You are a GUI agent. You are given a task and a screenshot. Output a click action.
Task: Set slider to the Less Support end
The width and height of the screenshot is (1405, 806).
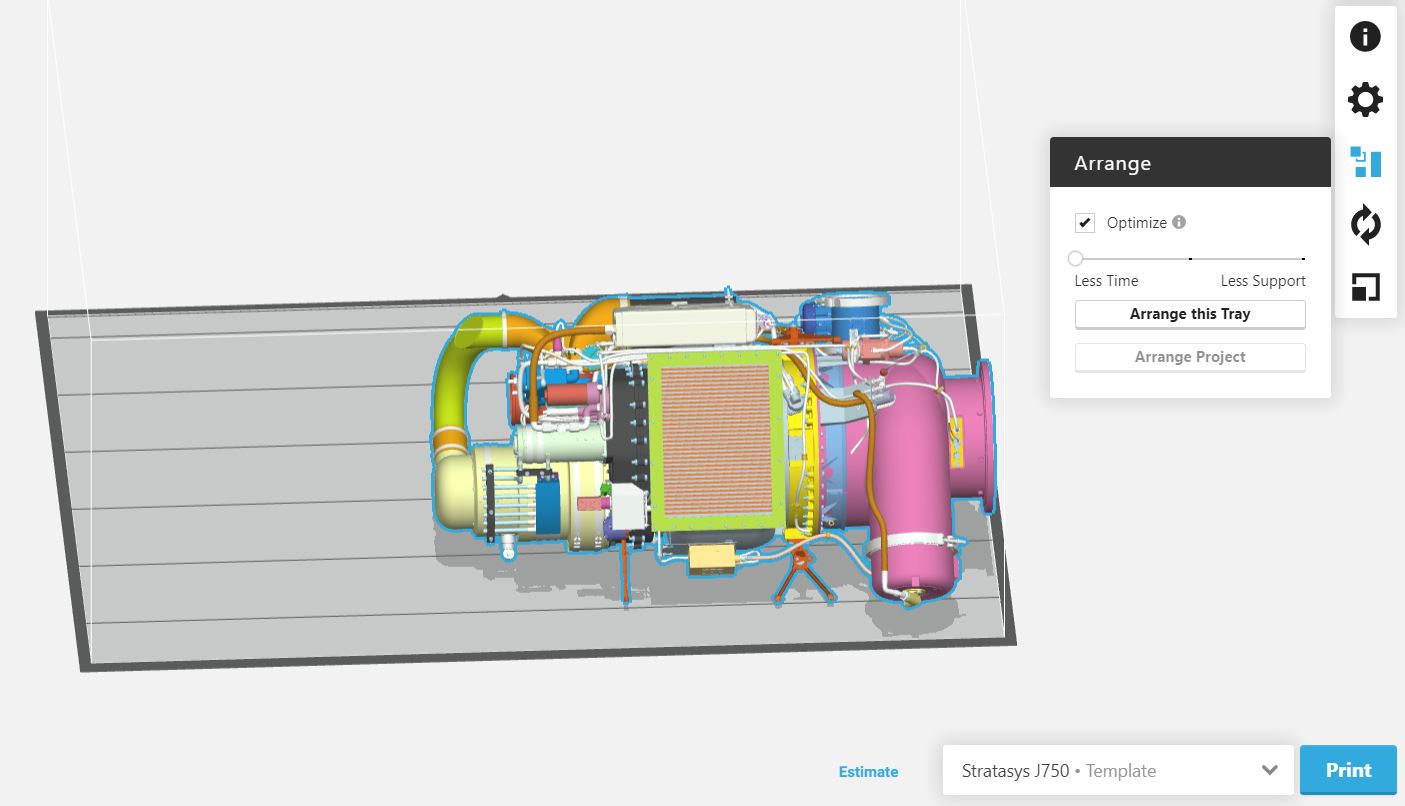pyautogui.click(x=1303, y=258)
